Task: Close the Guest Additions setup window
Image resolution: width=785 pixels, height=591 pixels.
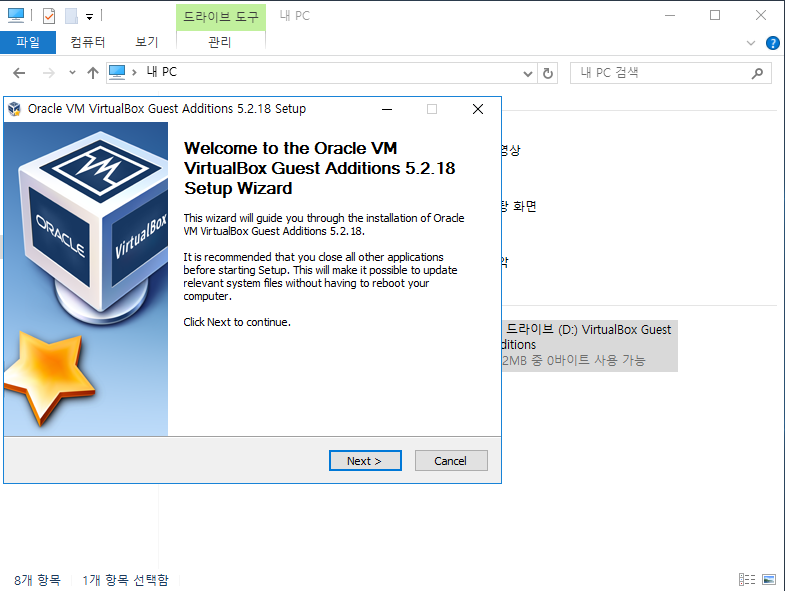Action: tap(478, 109)
